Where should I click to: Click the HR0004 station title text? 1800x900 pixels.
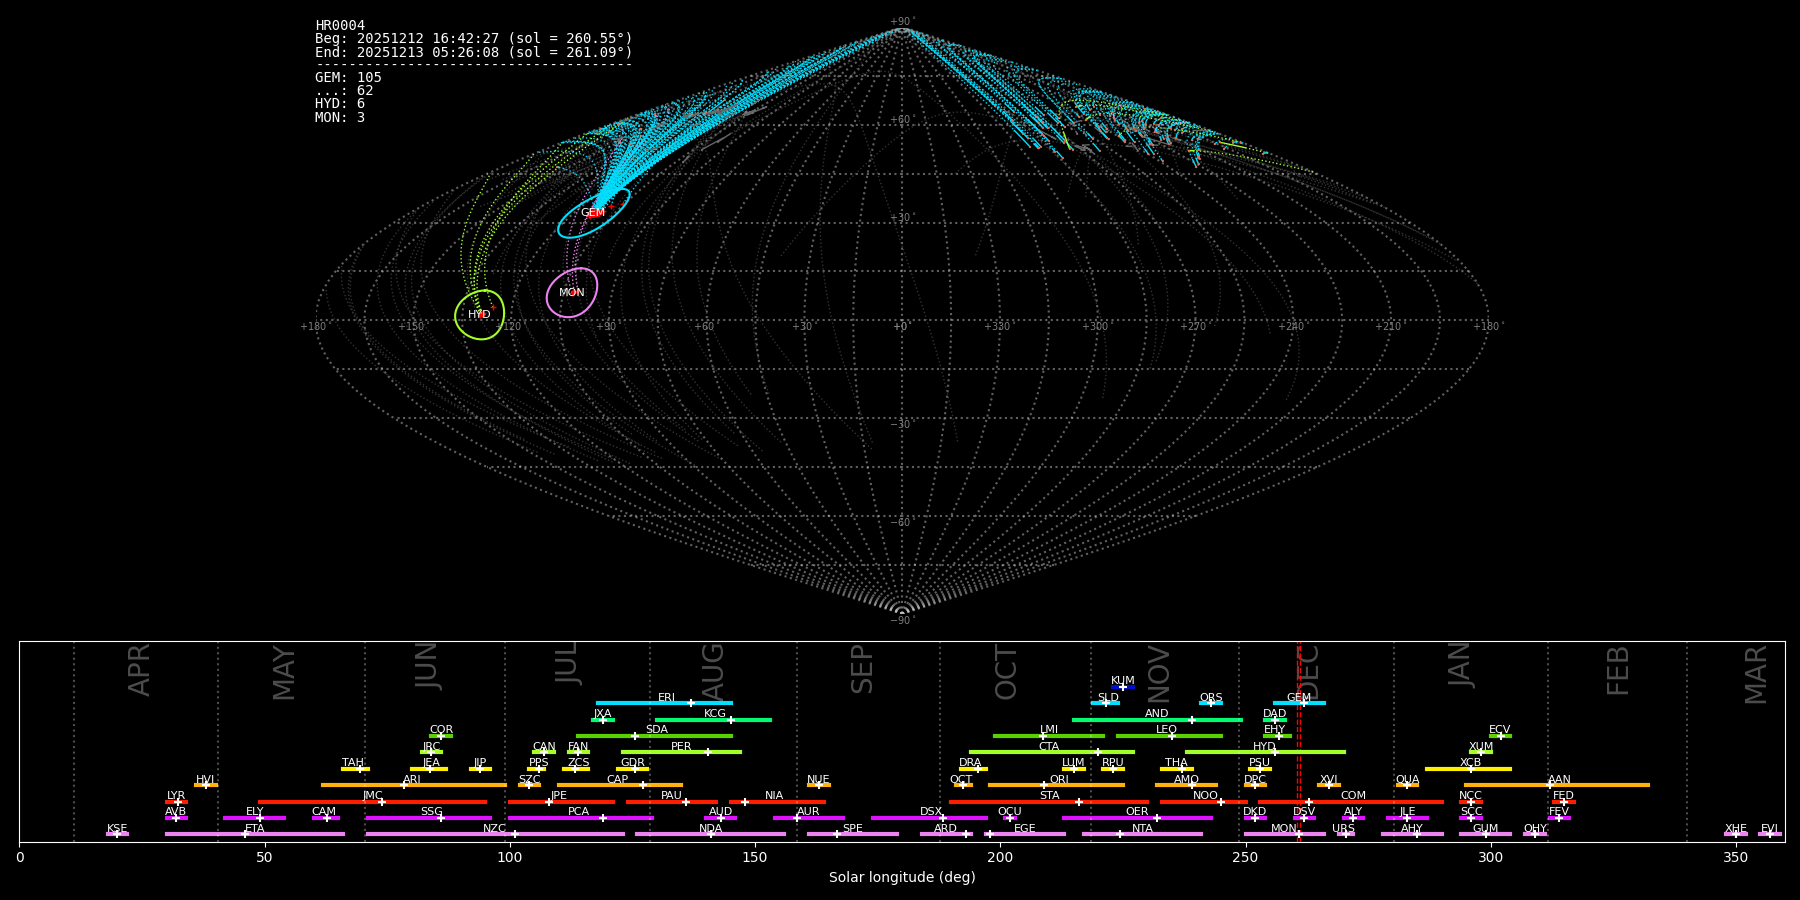(340, 26)
